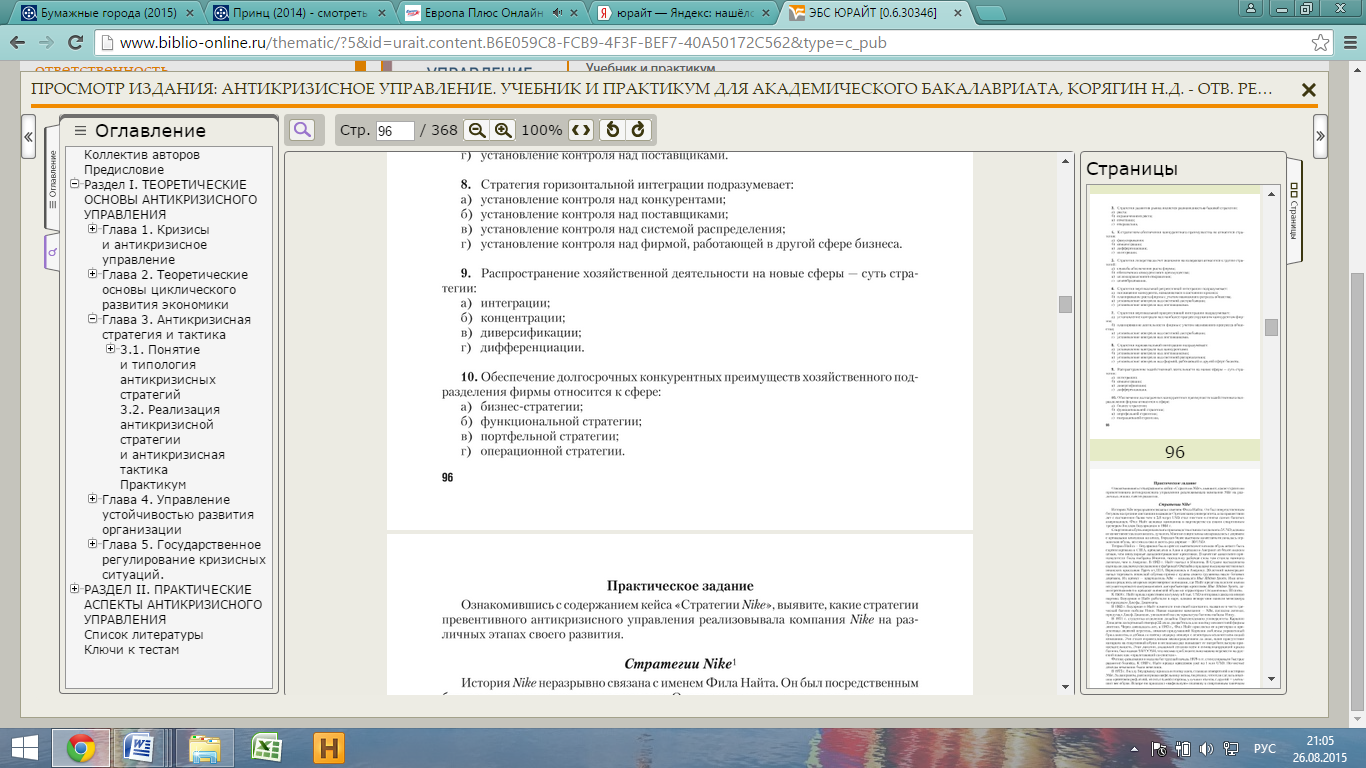Select the Практическое задание heading text
Screen dimensions: 1366x768
click(x=679, y=585)
